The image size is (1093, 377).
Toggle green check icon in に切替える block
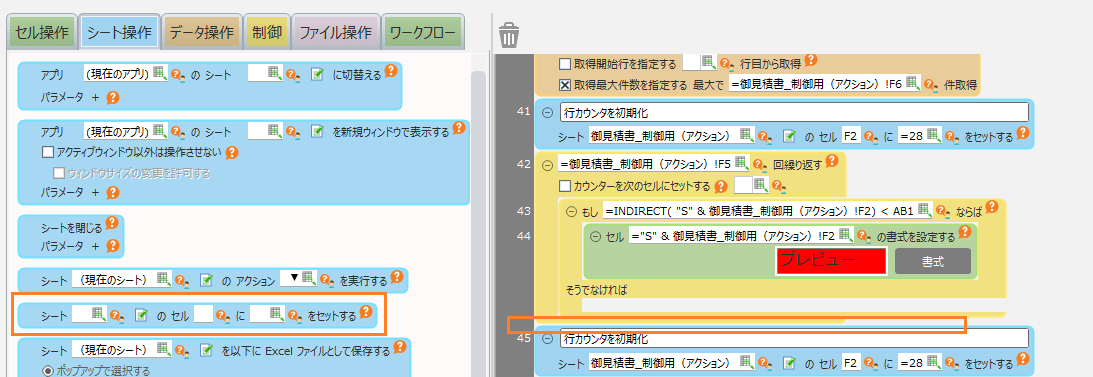coord(317,75)
